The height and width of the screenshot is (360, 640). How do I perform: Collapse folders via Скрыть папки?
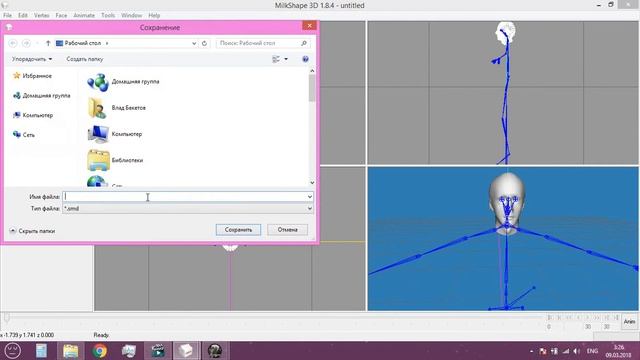(32, 231)
